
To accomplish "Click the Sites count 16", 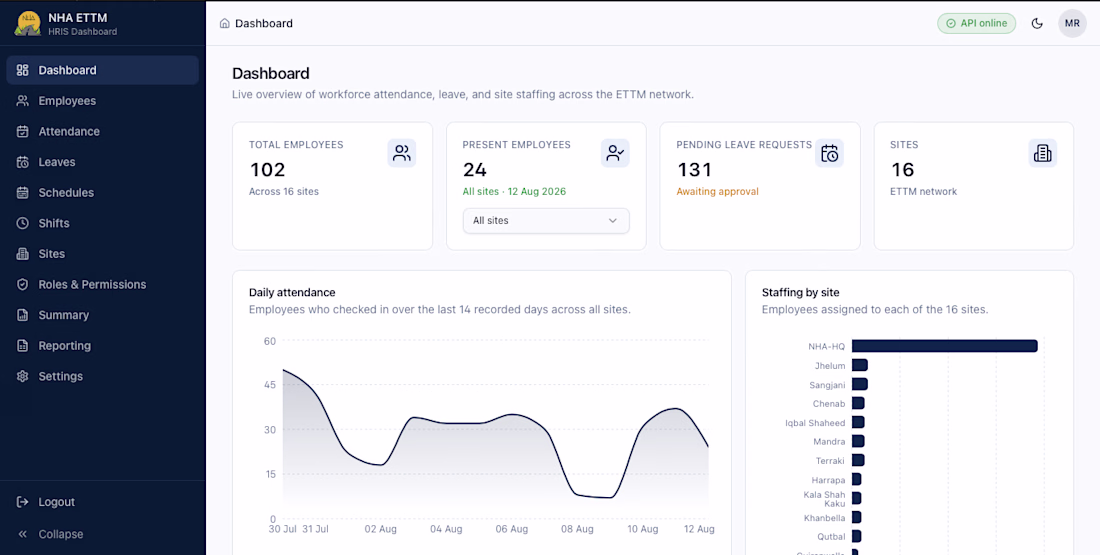I will tap(902, 170).
